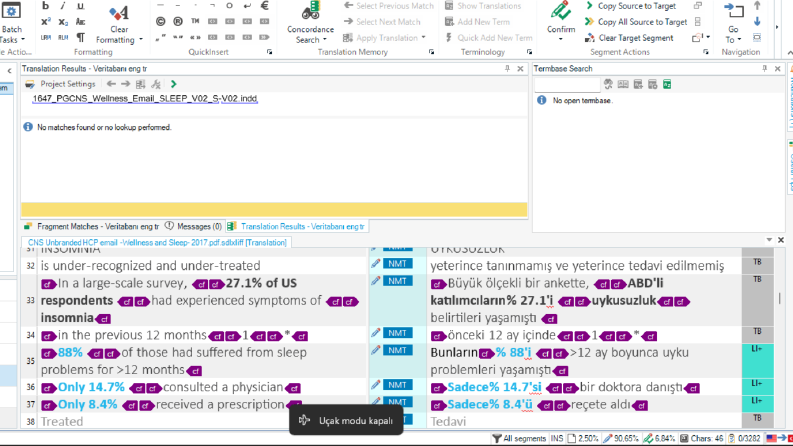This screenshot has height=446, width=793.
Task: Apply underline formatting
Action: pos(80,6)
